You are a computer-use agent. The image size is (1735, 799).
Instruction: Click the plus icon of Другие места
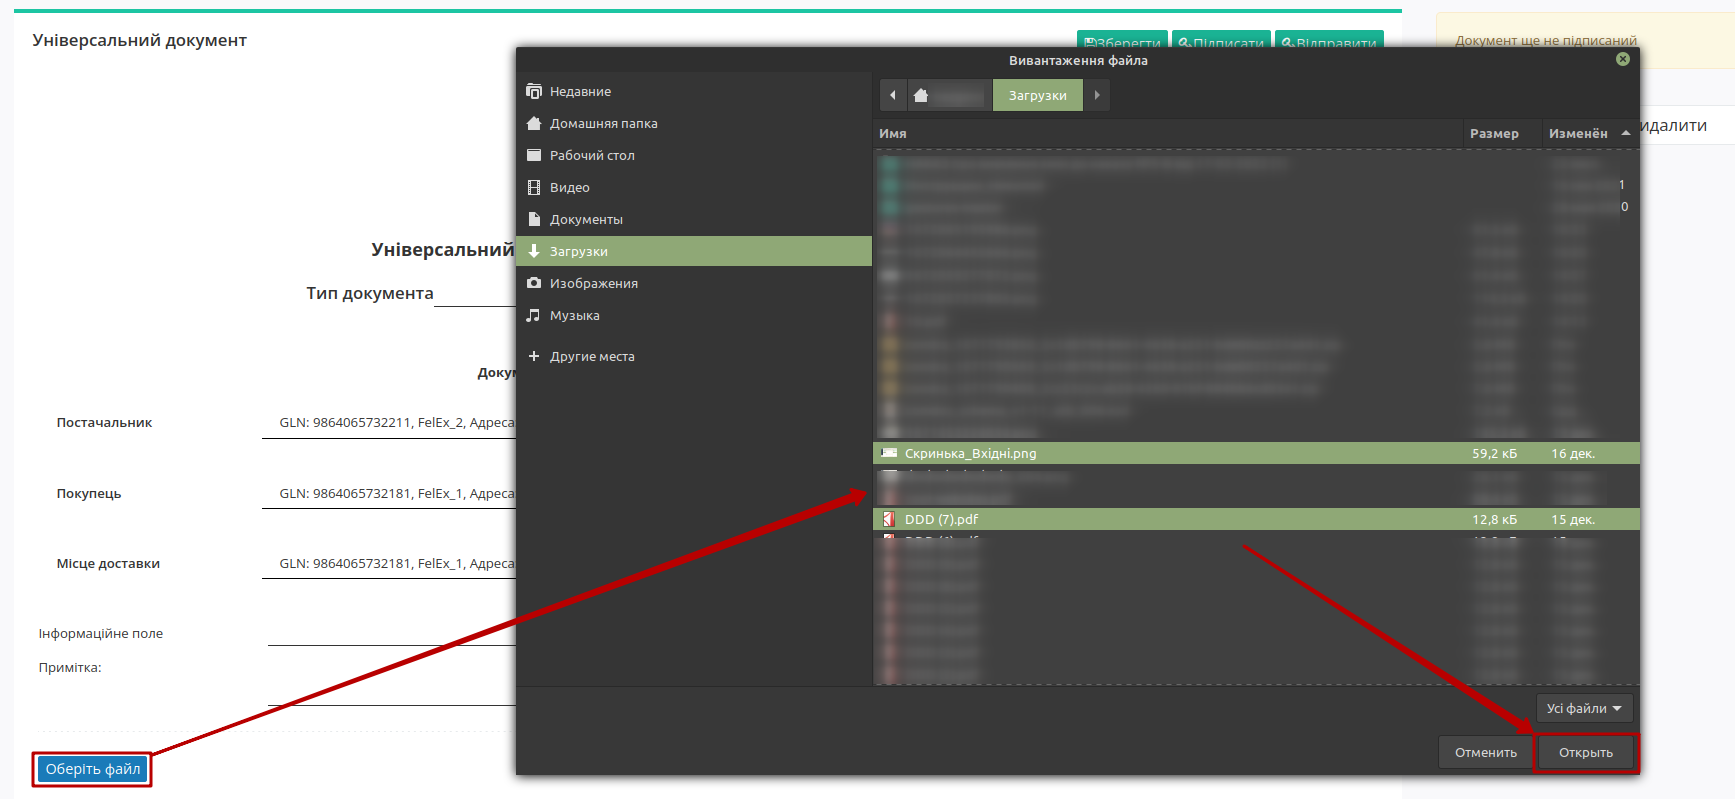(x=534, y=356)
